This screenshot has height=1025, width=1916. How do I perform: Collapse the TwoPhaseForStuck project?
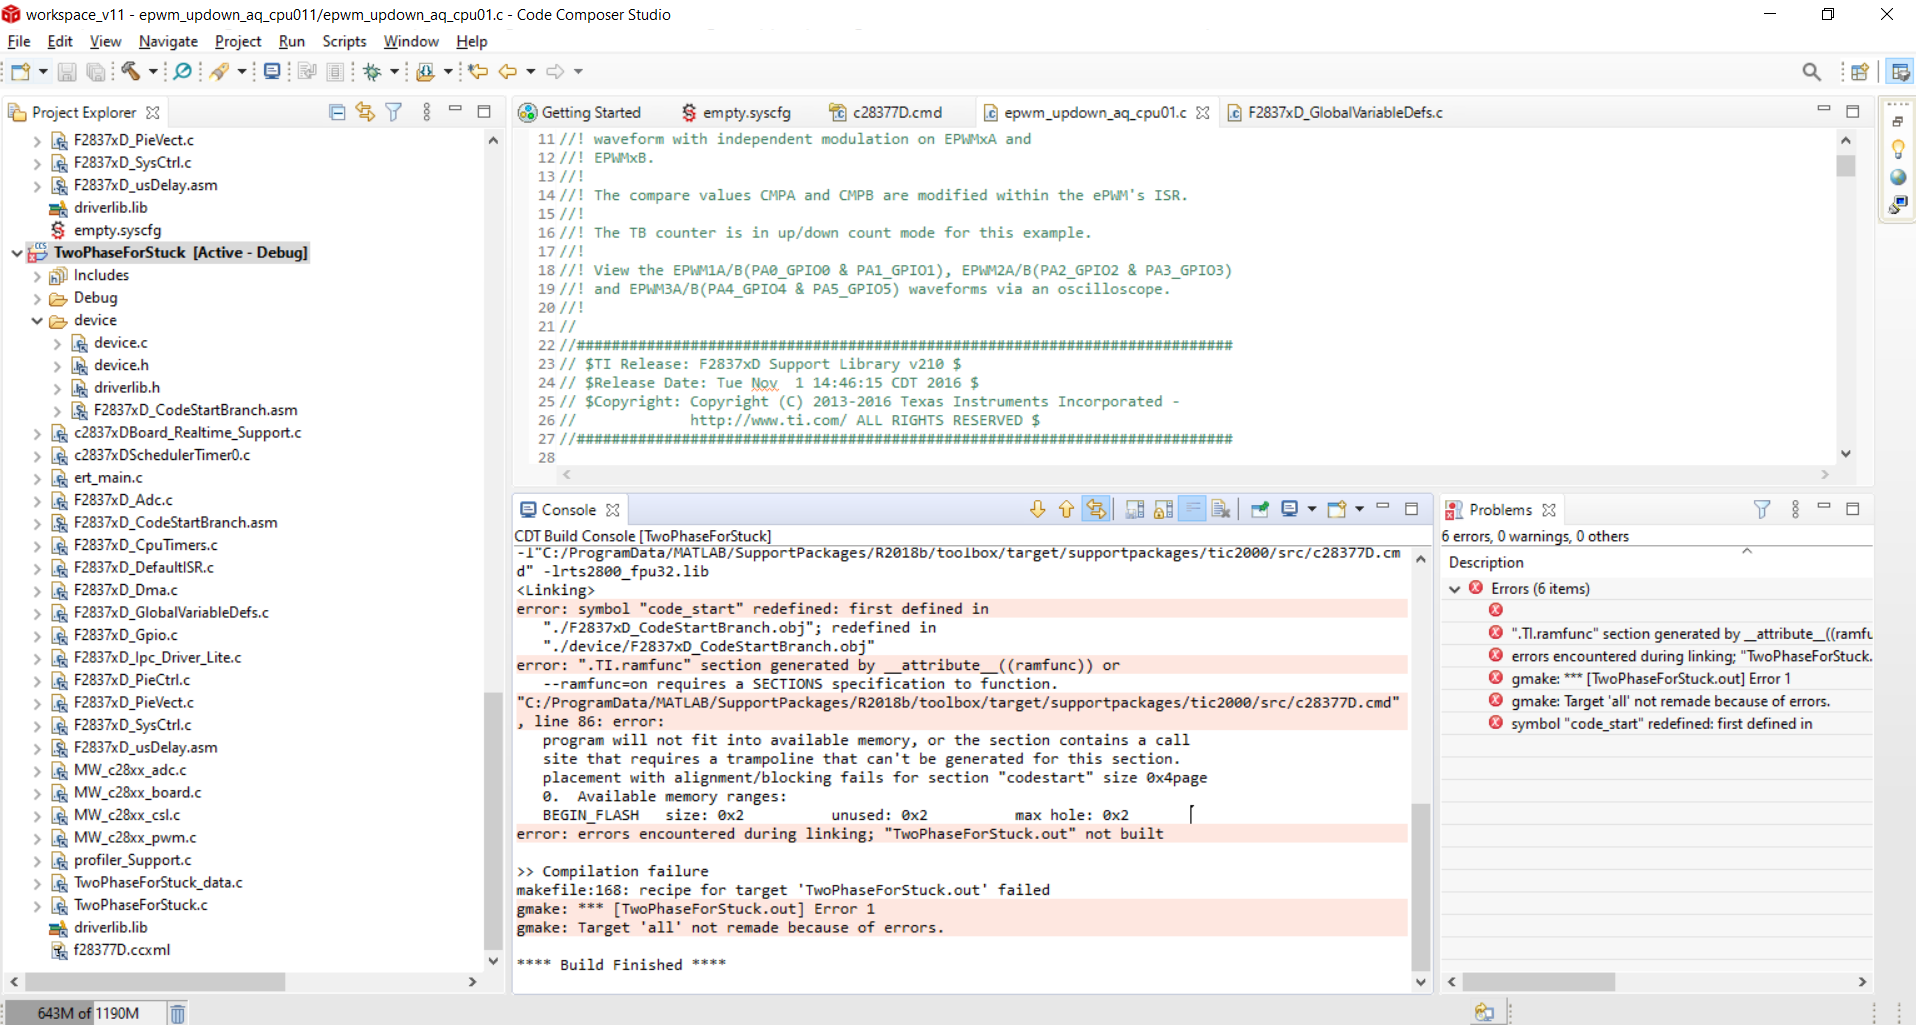point(16,253)
